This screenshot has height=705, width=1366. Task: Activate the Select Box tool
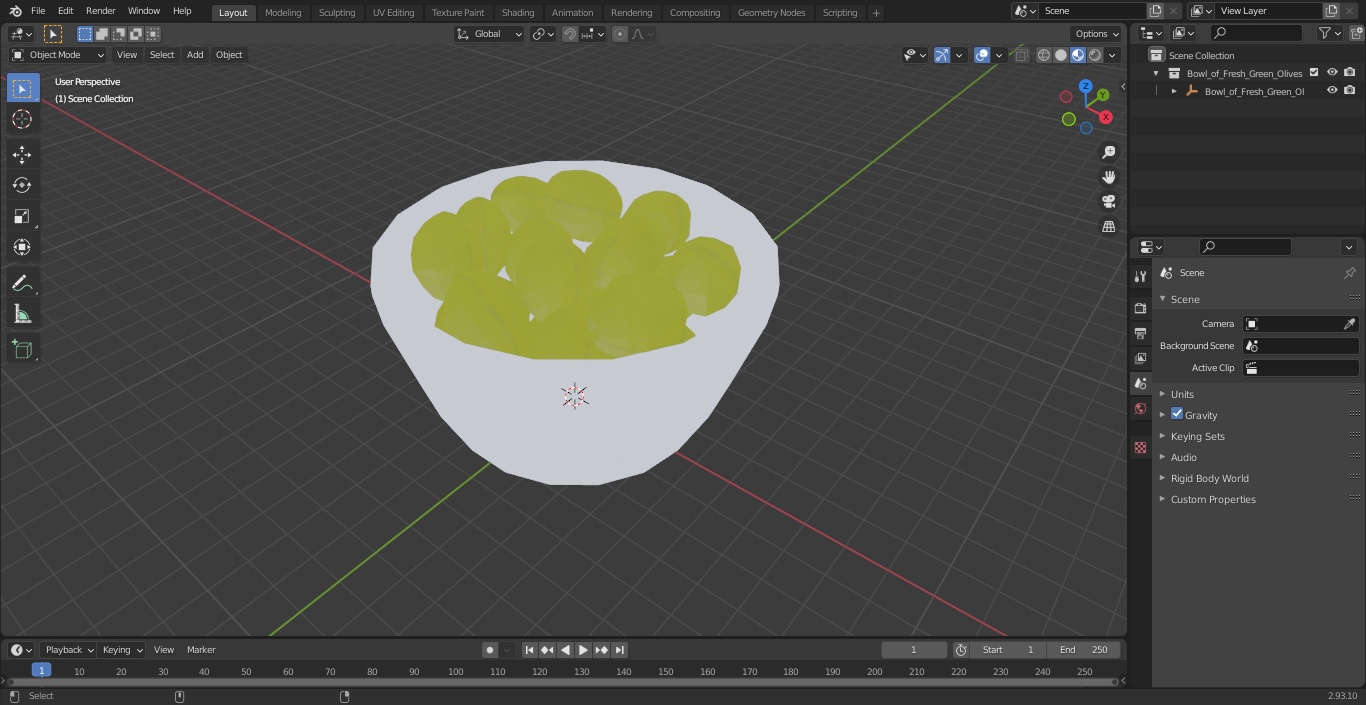click(22, 88)
